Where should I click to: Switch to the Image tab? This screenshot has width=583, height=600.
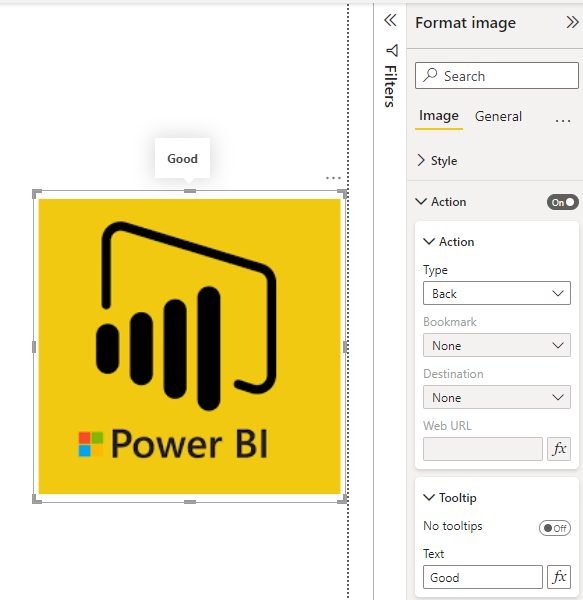tap(439, 116)
